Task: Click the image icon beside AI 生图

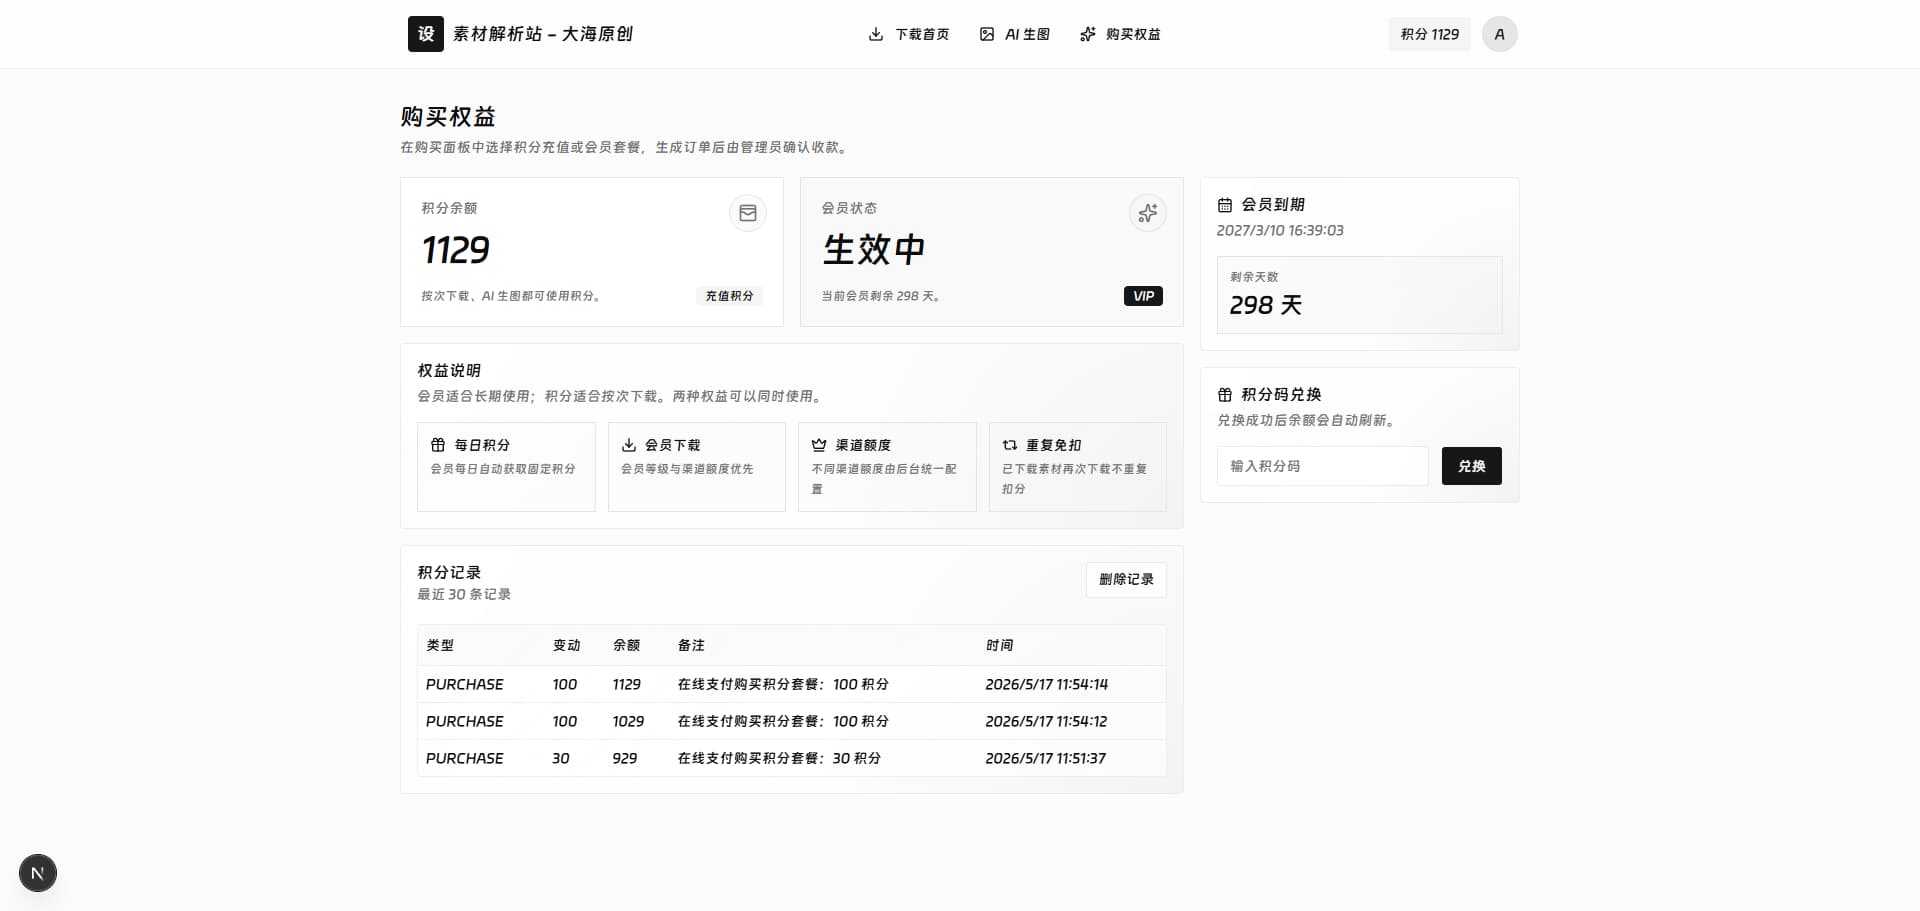Action: pos(987,34)
